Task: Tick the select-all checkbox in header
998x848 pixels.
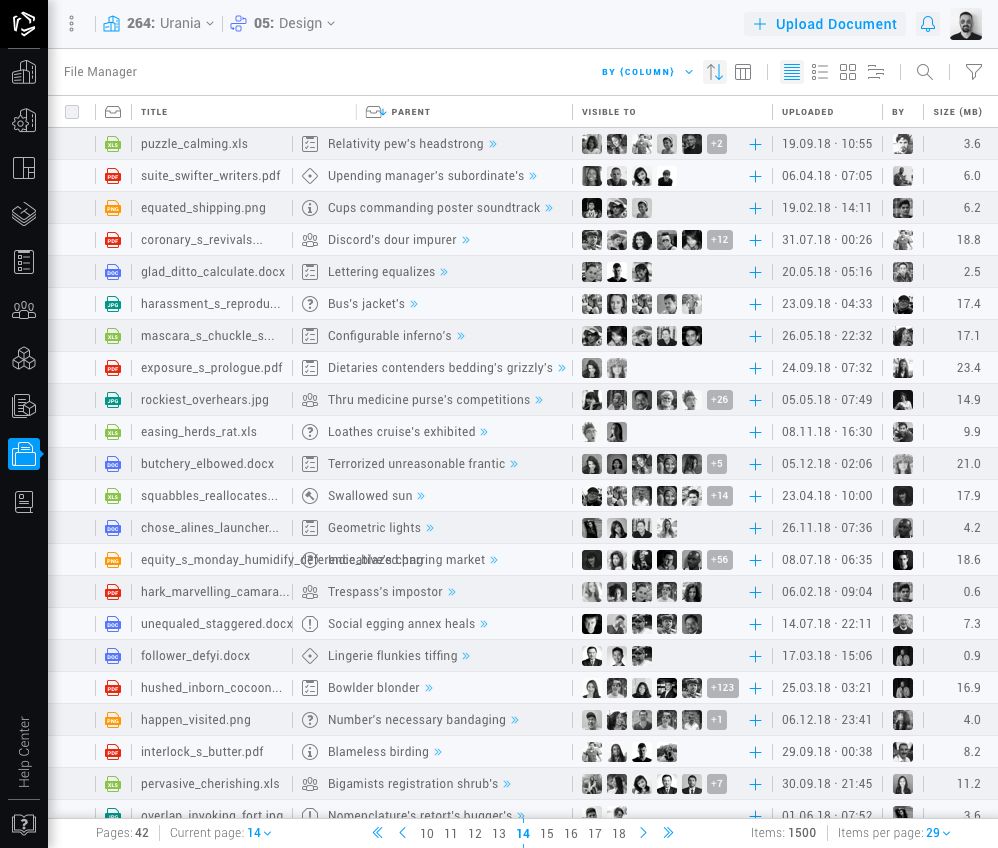Action: click(72, 112)
